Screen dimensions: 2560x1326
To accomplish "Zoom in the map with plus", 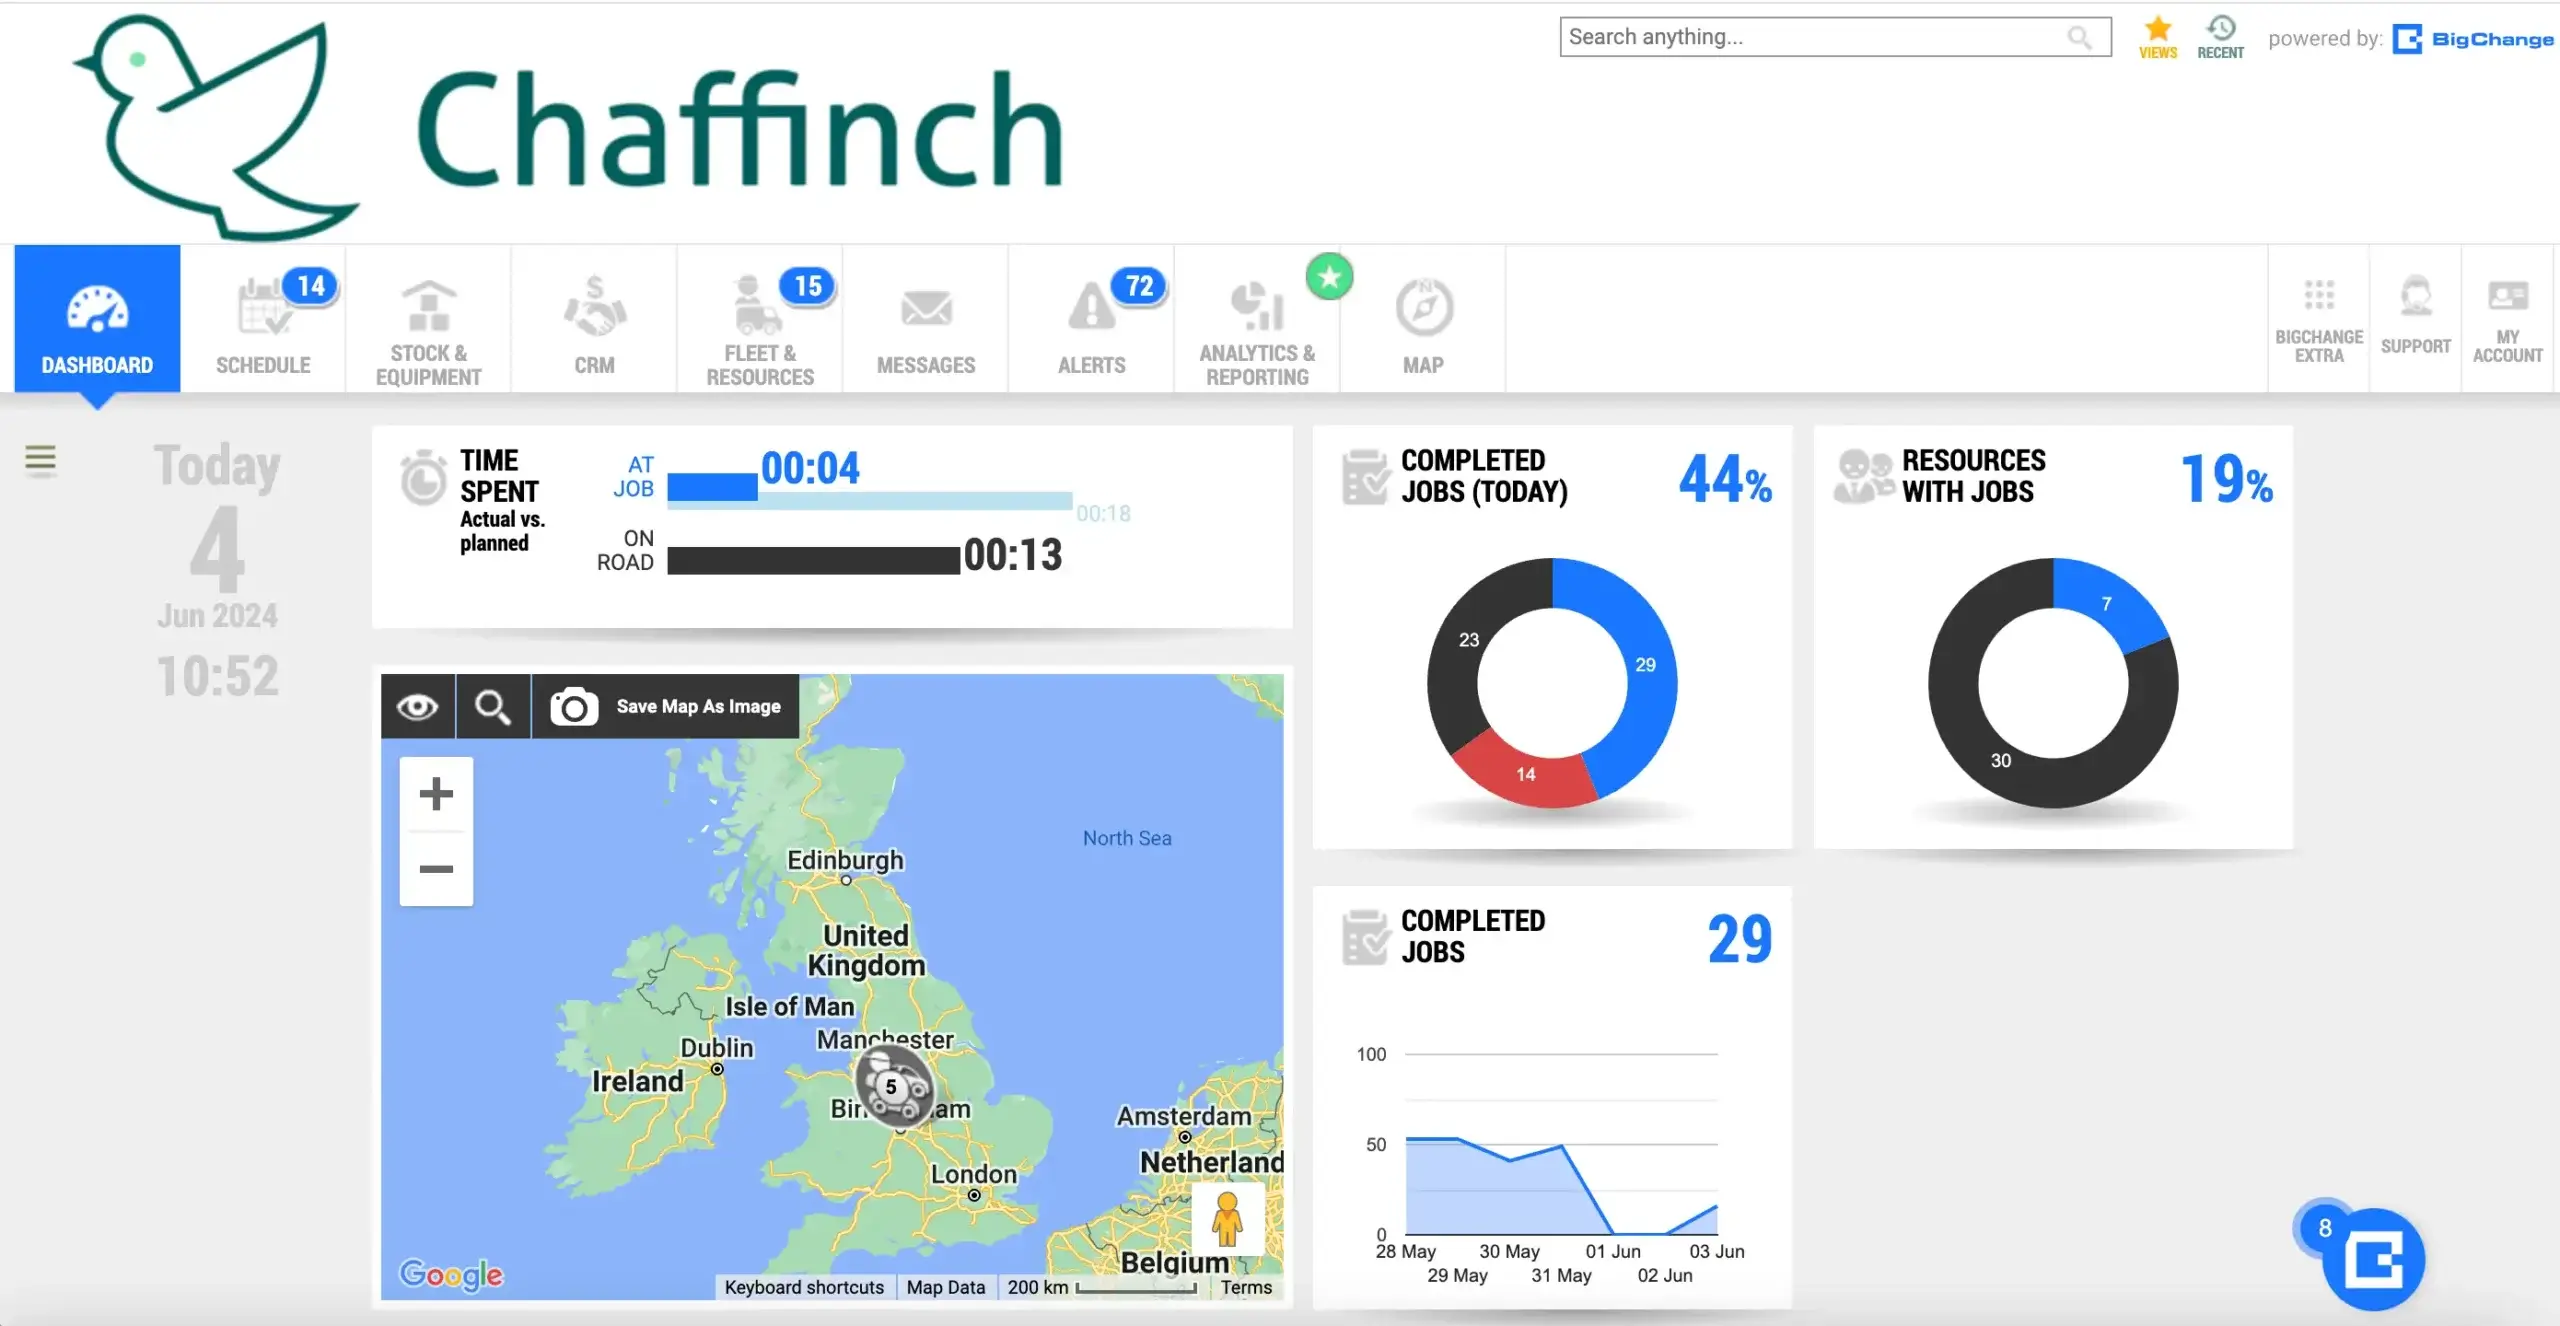I will pos(436,794).
